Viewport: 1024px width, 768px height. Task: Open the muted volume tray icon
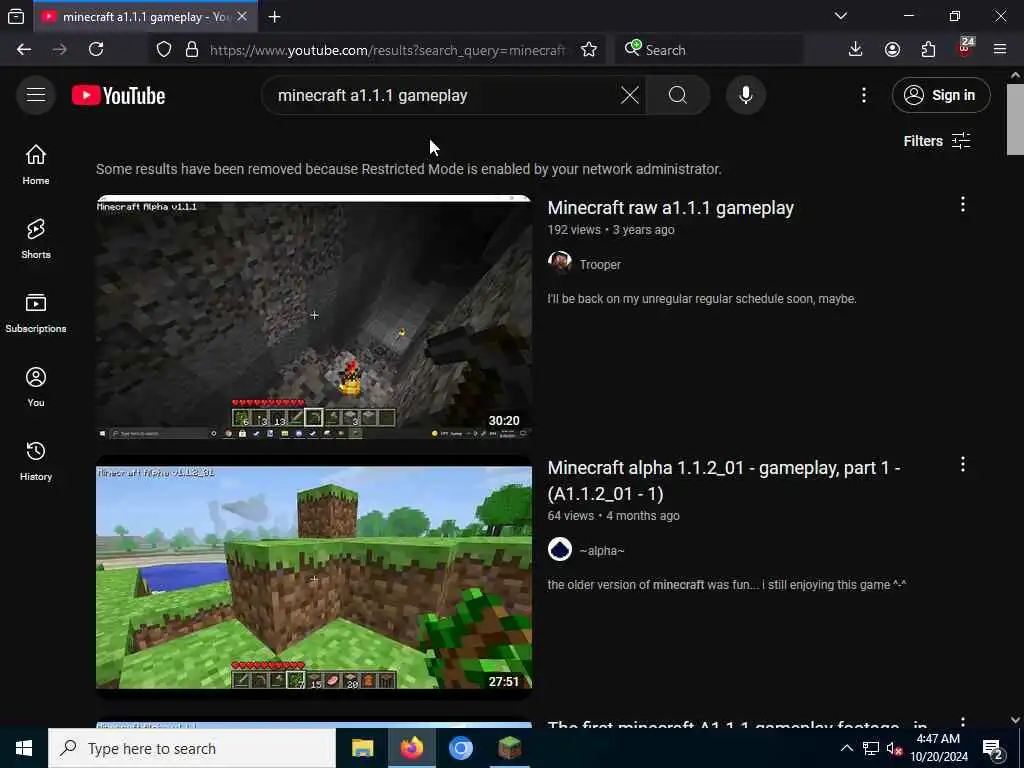(894, 748)
